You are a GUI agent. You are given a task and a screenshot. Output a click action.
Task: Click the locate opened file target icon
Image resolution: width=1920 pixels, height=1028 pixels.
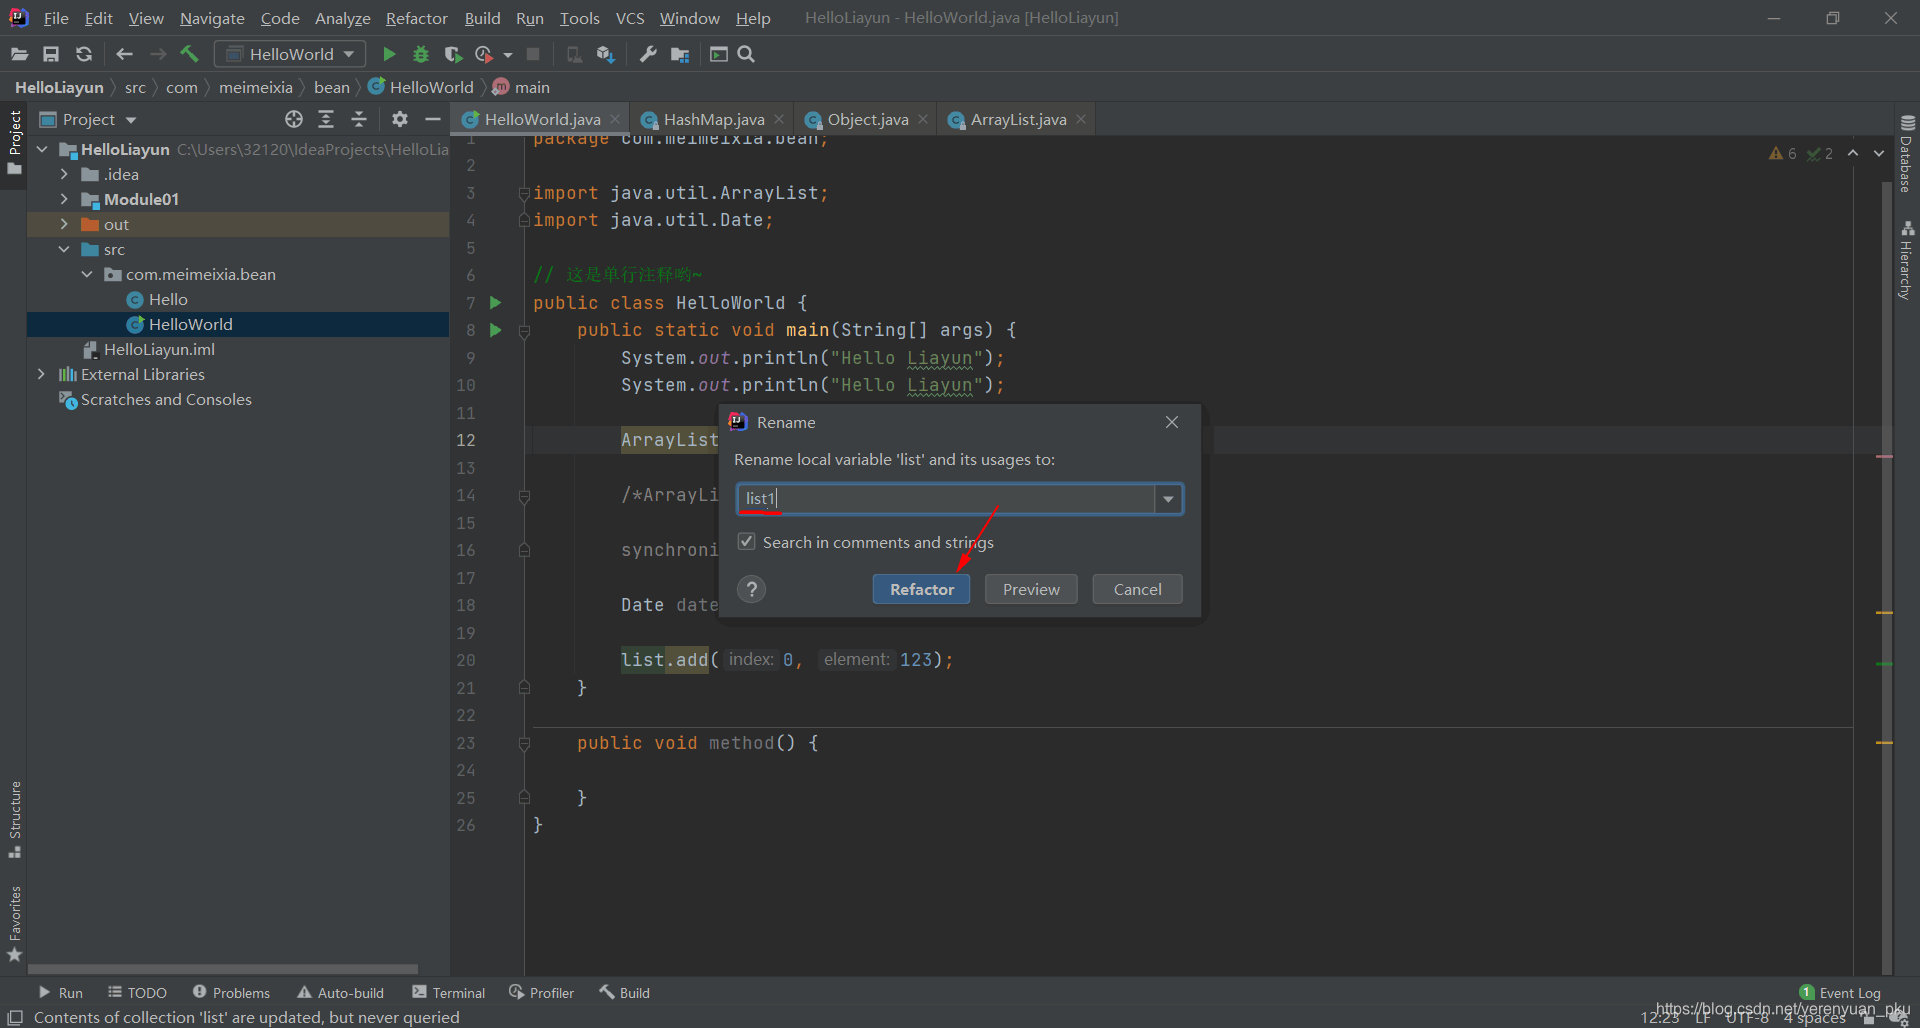click(293, 119)
